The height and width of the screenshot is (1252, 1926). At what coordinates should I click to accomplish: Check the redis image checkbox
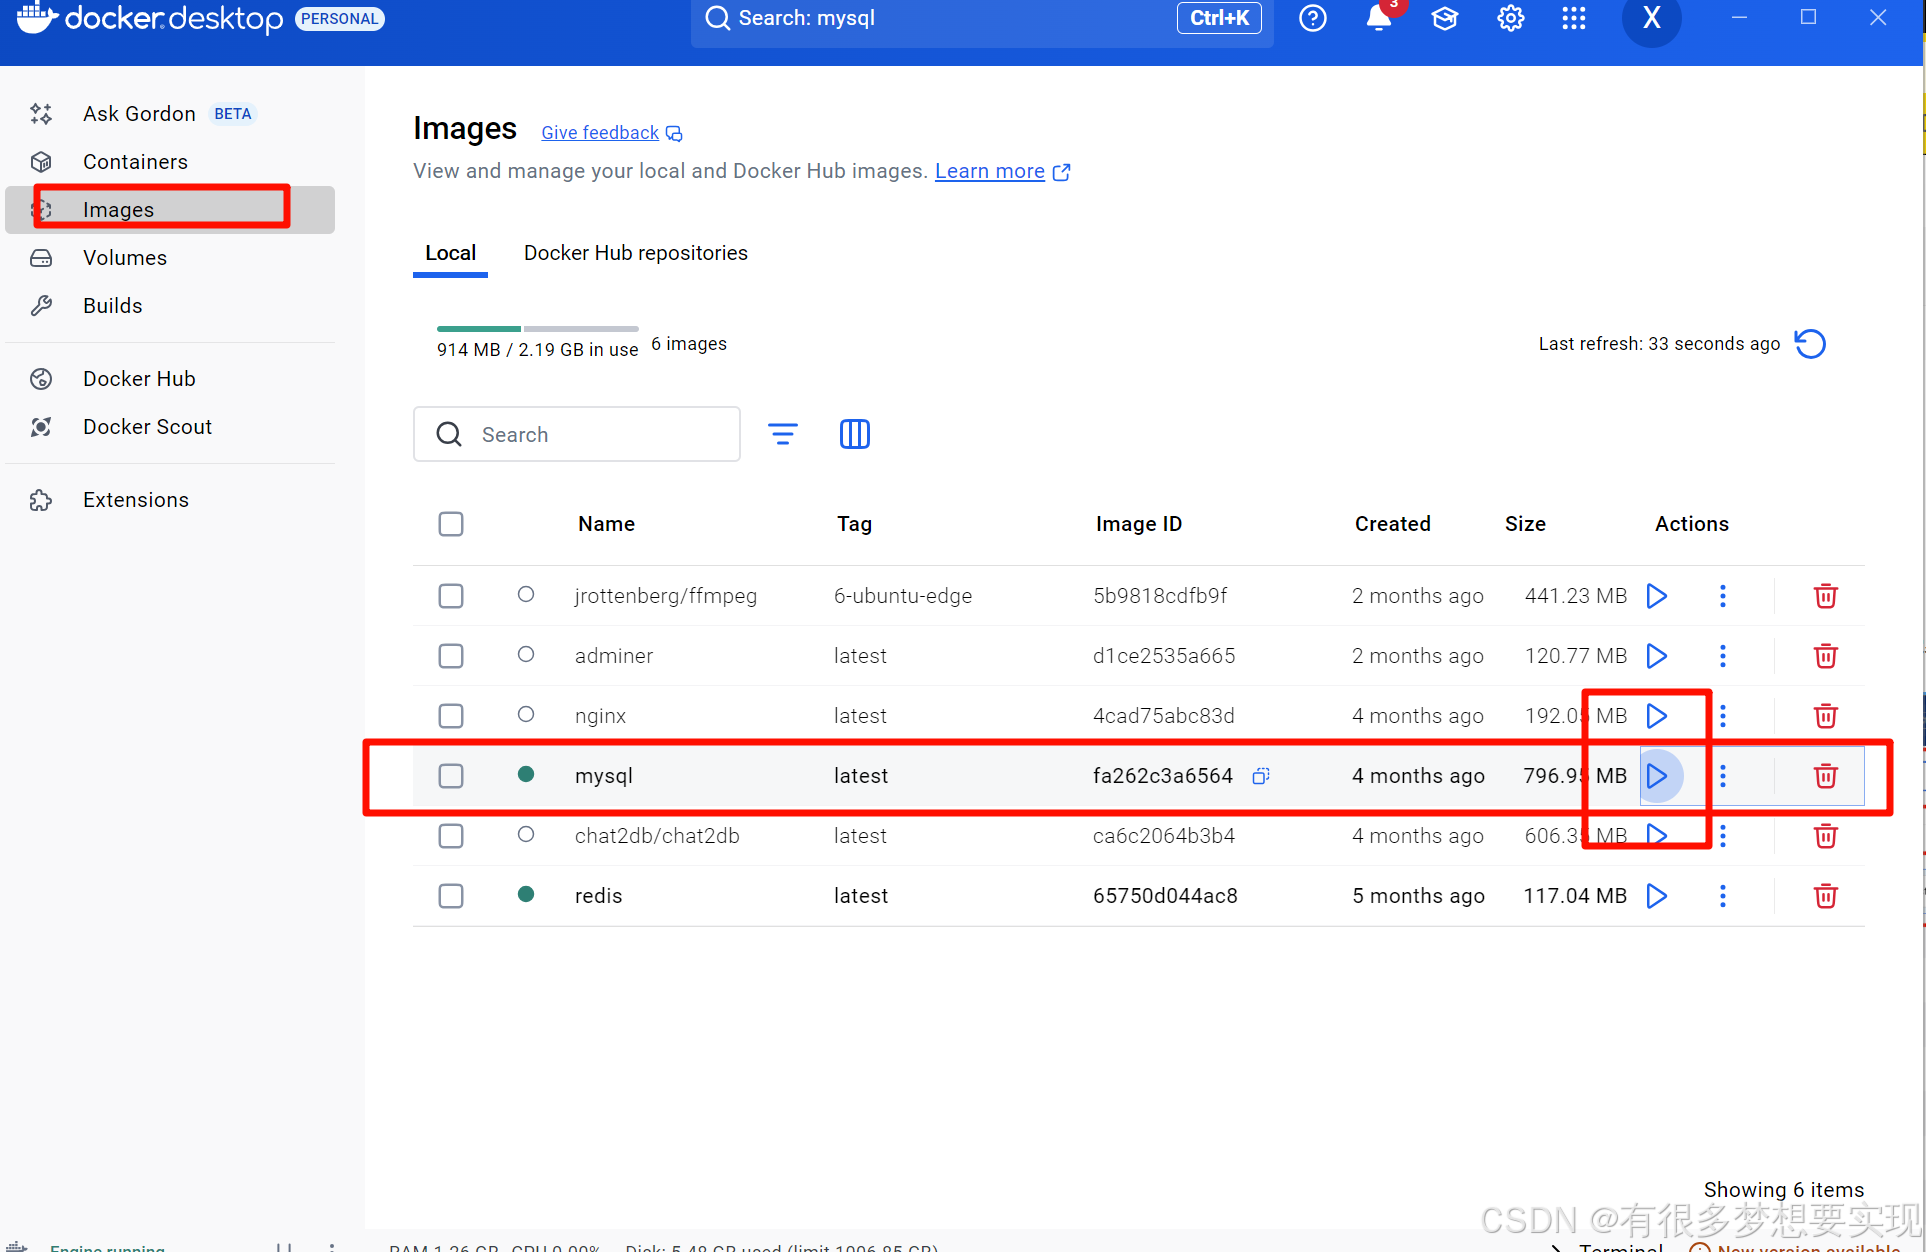click(451, 896)
